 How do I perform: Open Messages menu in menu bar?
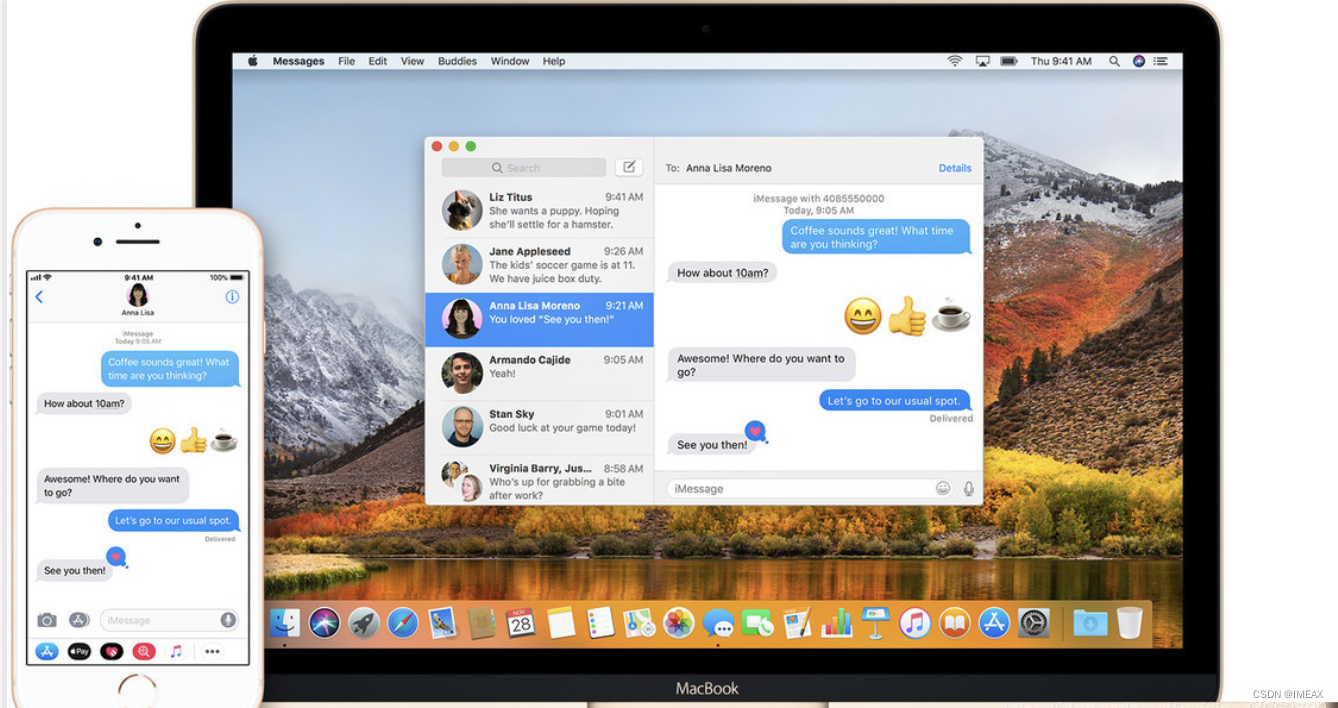(x=298, y=61)
